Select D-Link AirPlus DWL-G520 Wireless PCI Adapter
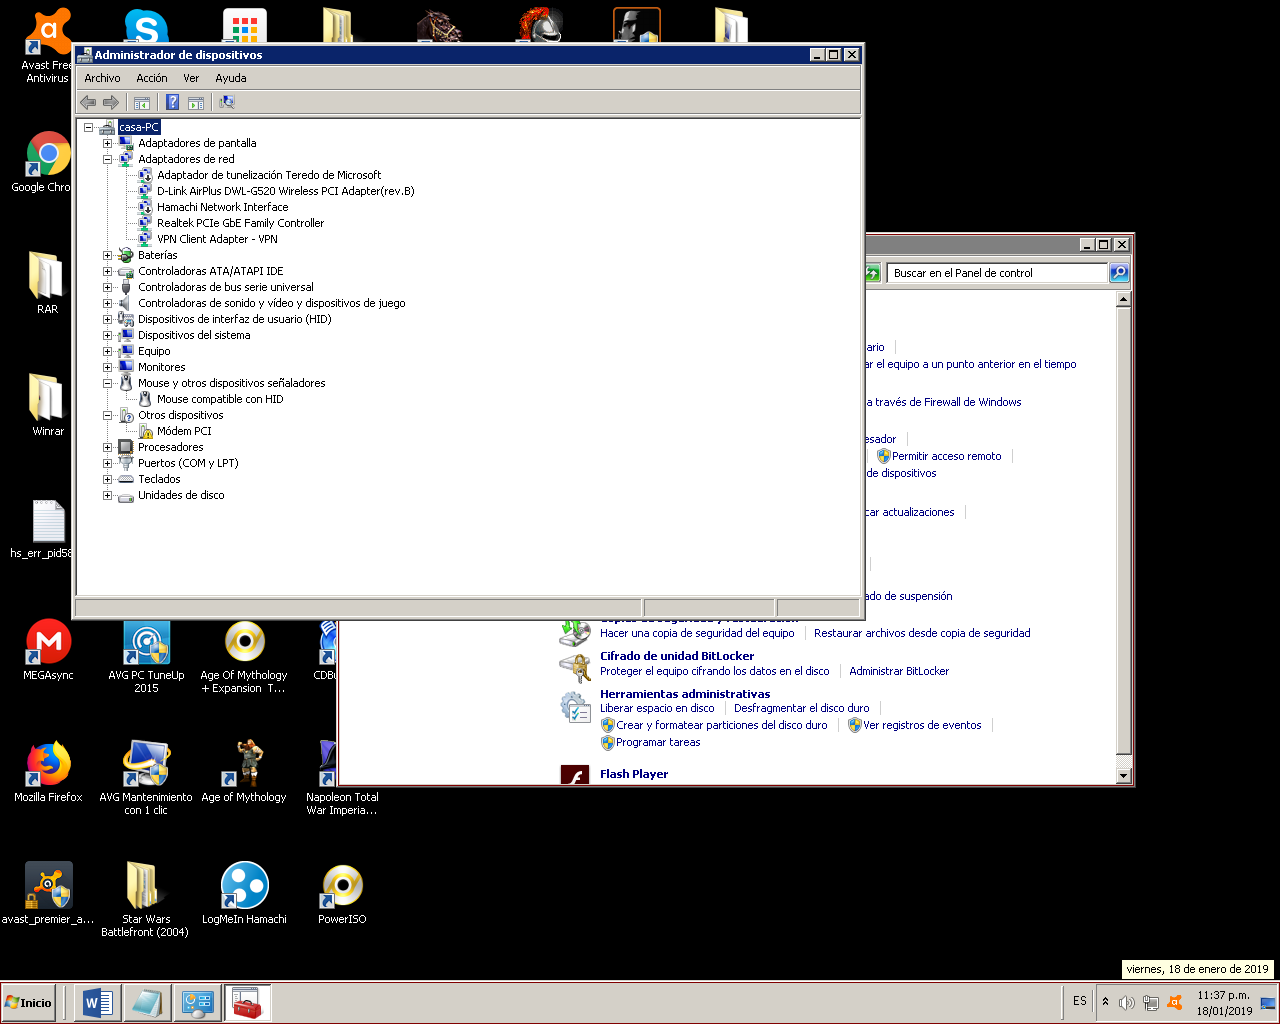The width and height of the screenshot is (1280, 1024). coord(285,191)
